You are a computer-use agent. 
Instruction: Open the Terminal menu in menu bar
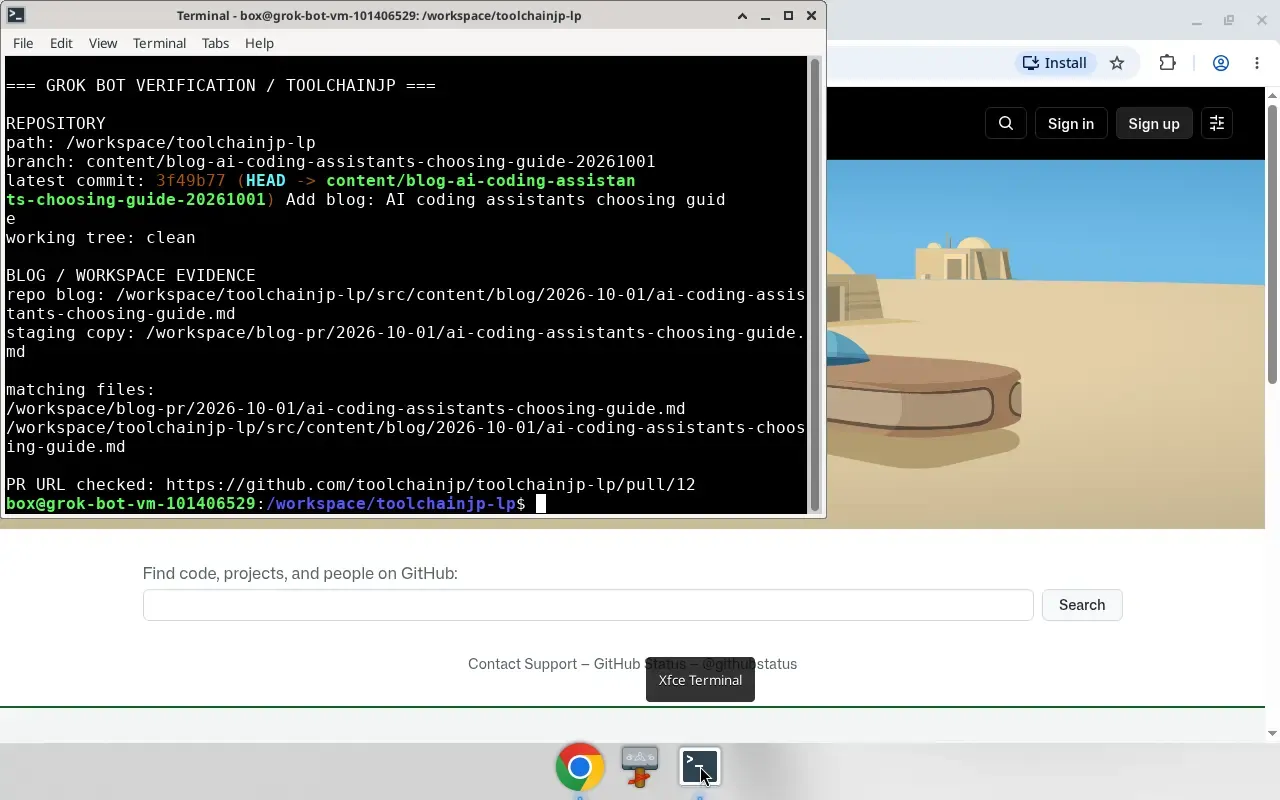pyautogui.click(x=159, y=43)
